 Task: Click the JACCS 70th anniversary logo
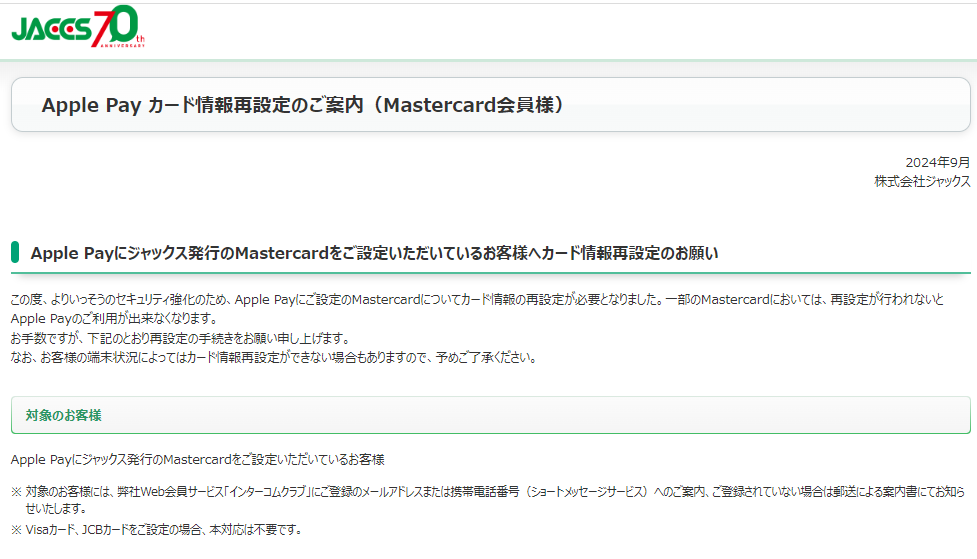pos(78,27)
